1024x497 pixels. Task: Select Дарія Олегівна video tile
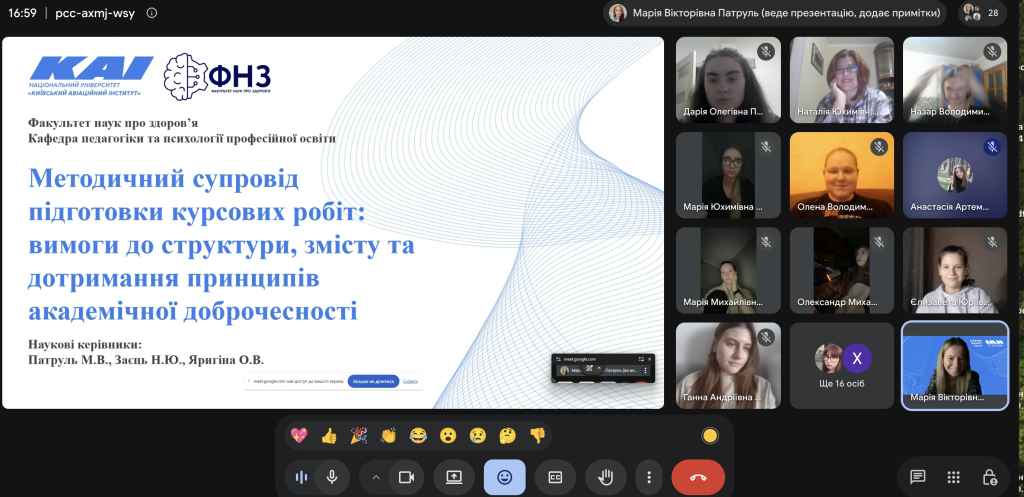tap(728, 80)
